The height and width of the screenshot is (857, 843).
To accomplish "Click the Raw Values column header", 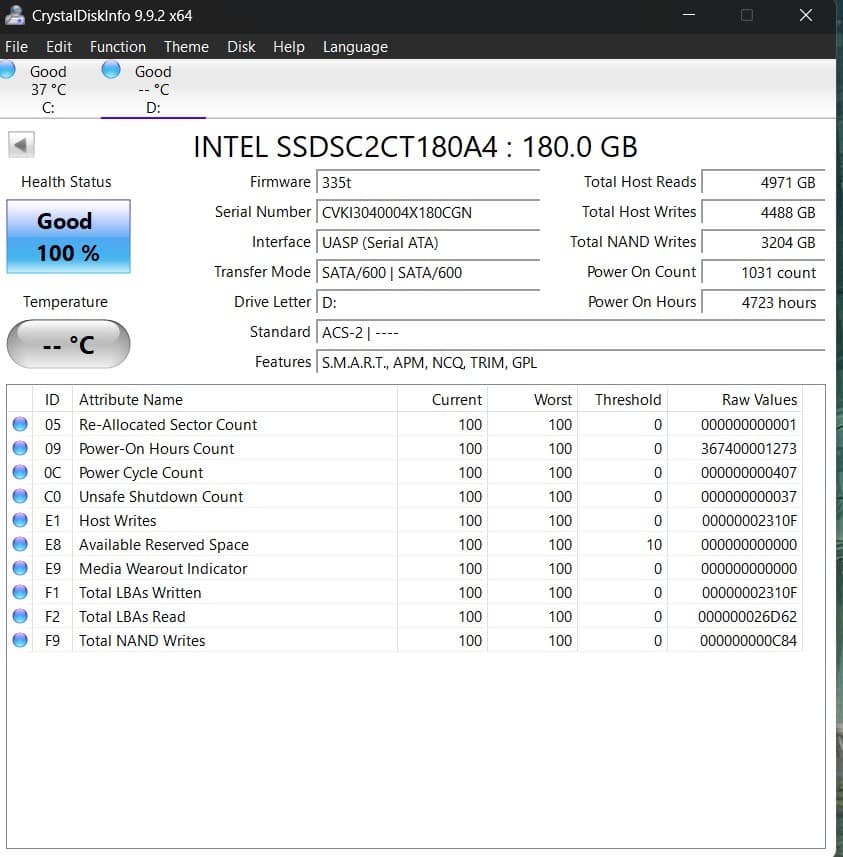I will (x=735, y=400).
